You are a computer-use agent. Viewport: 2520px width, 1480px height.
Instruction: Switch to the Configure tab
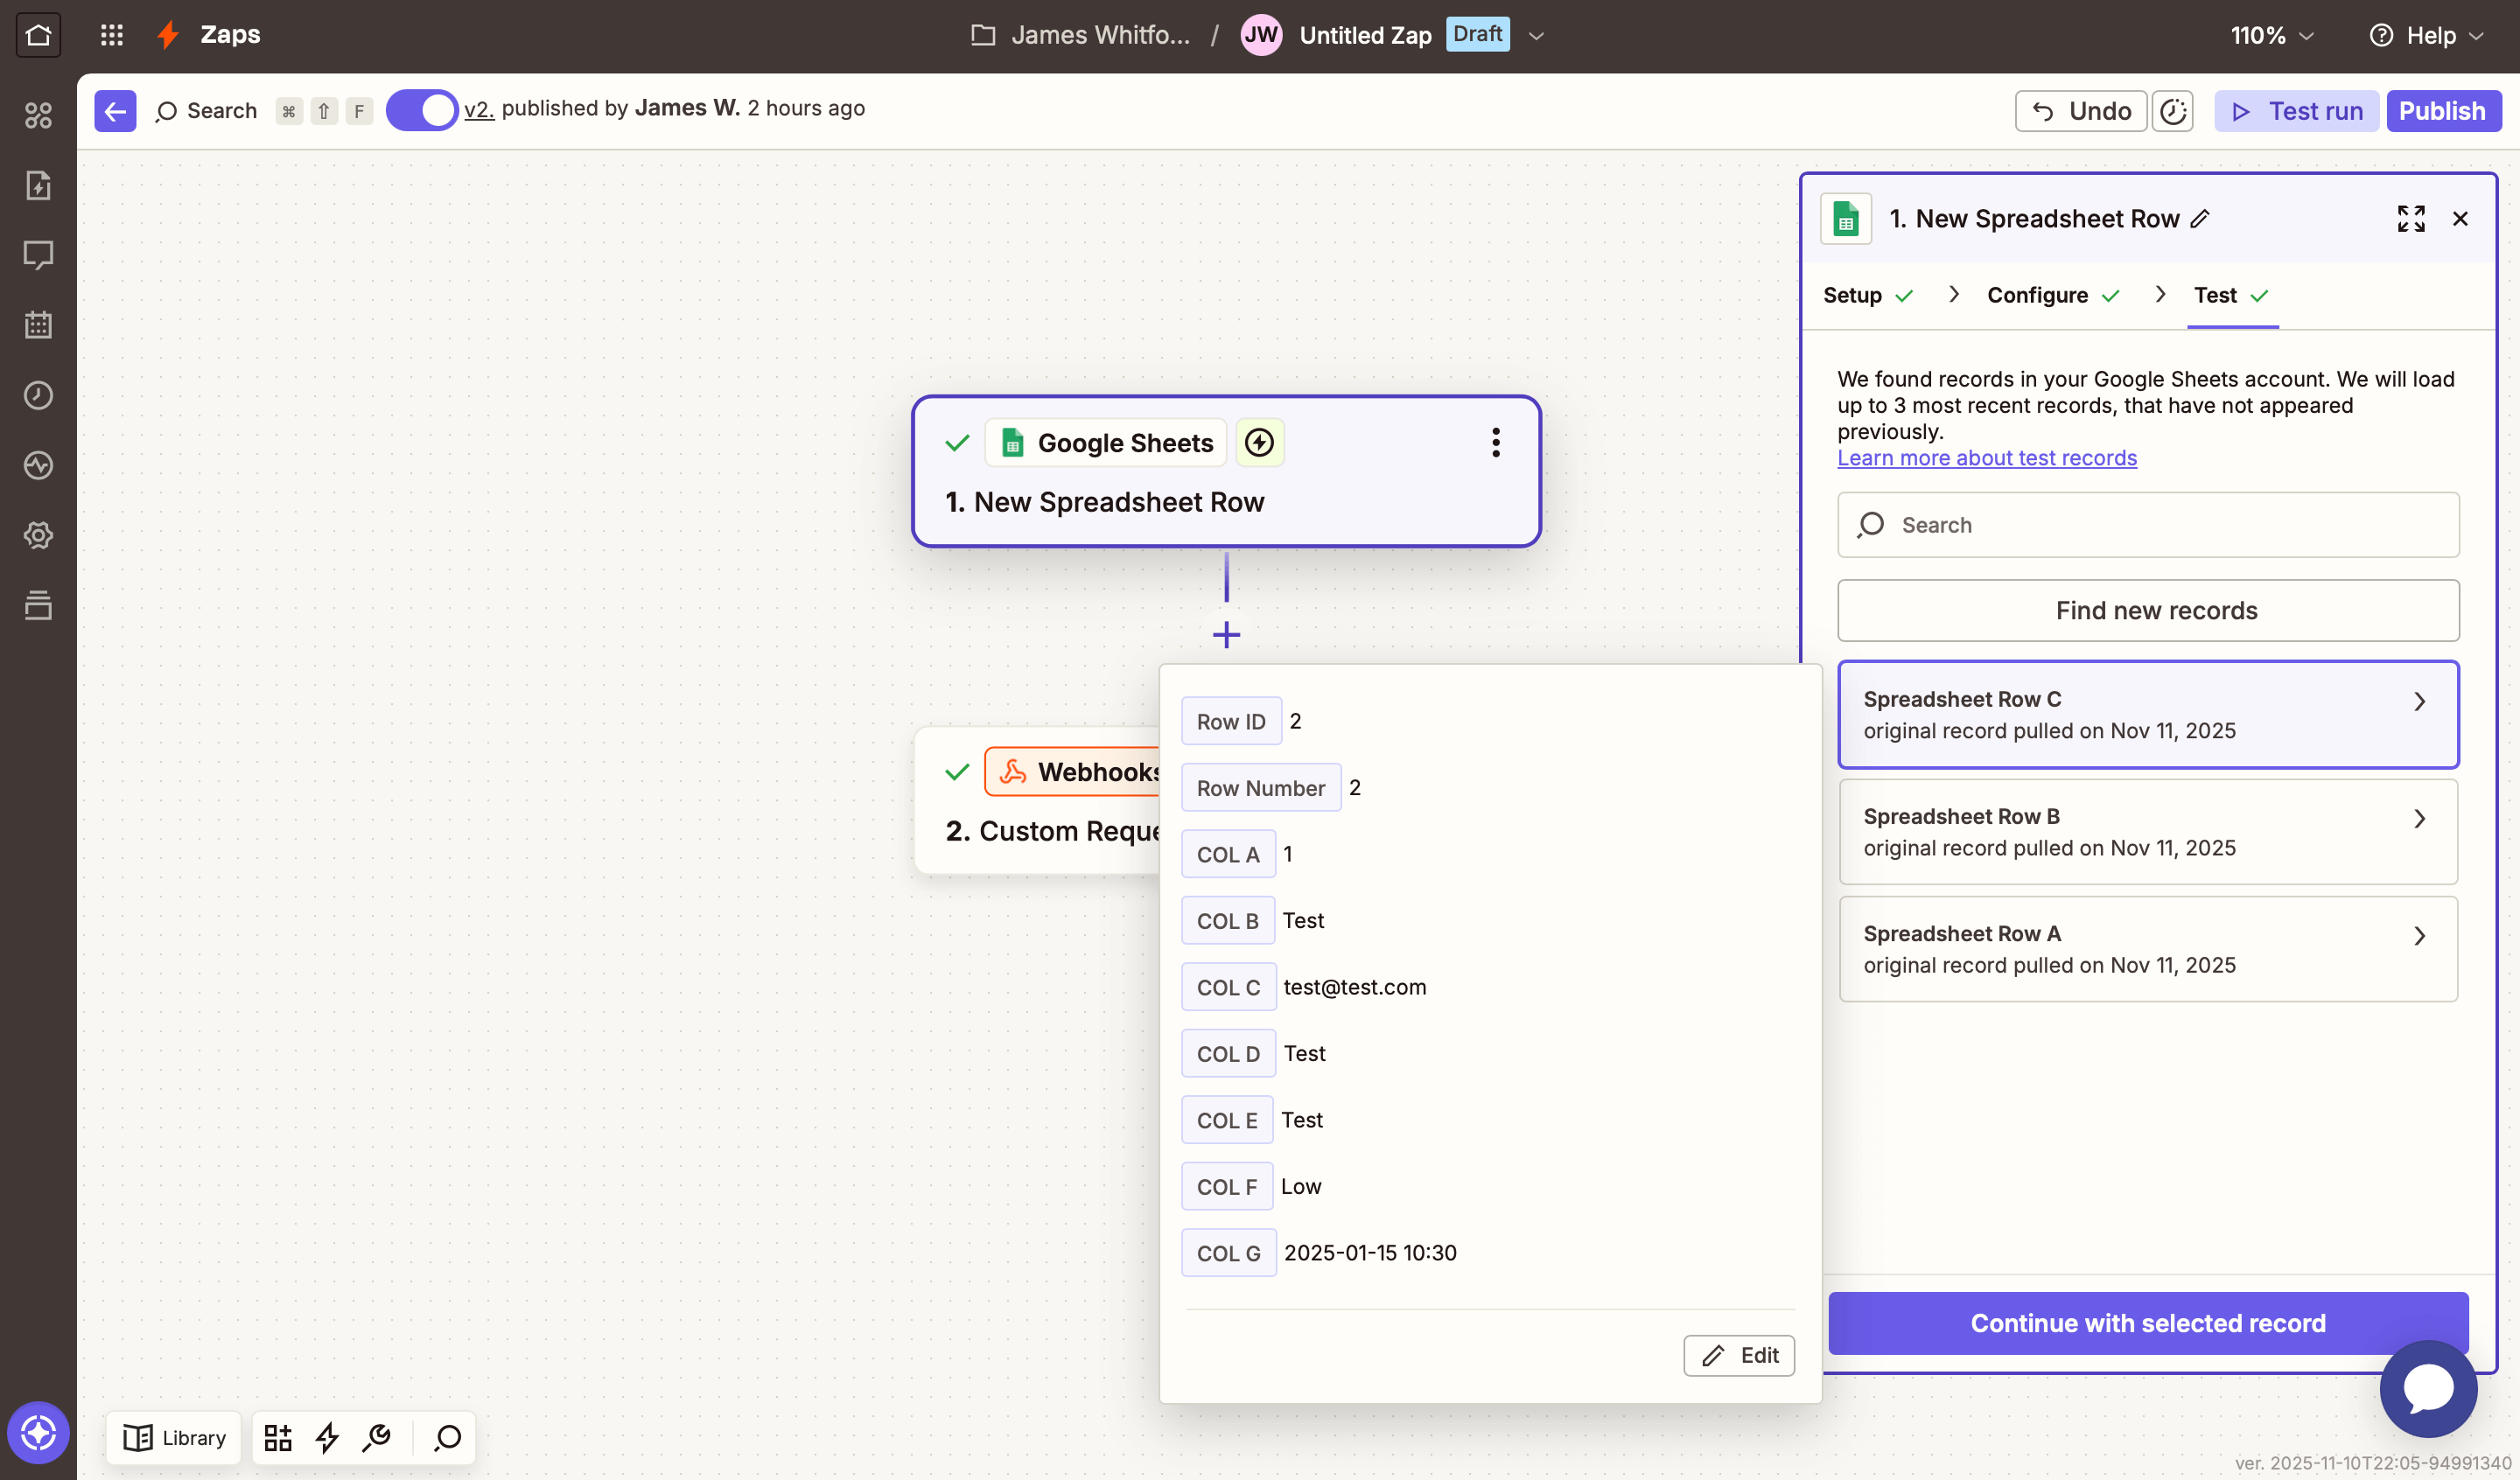tap(2037, 295)
